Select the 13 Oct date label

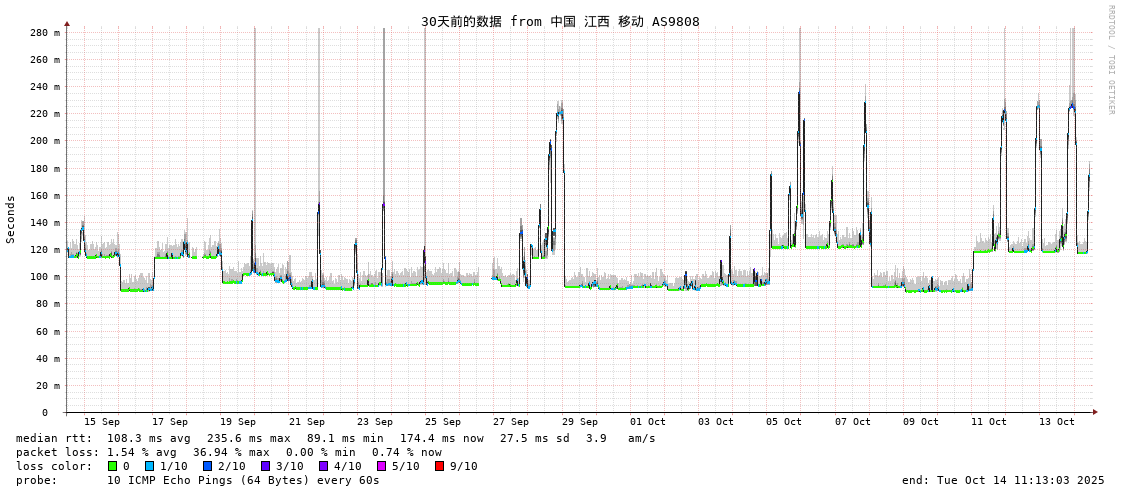(1057, 422)
